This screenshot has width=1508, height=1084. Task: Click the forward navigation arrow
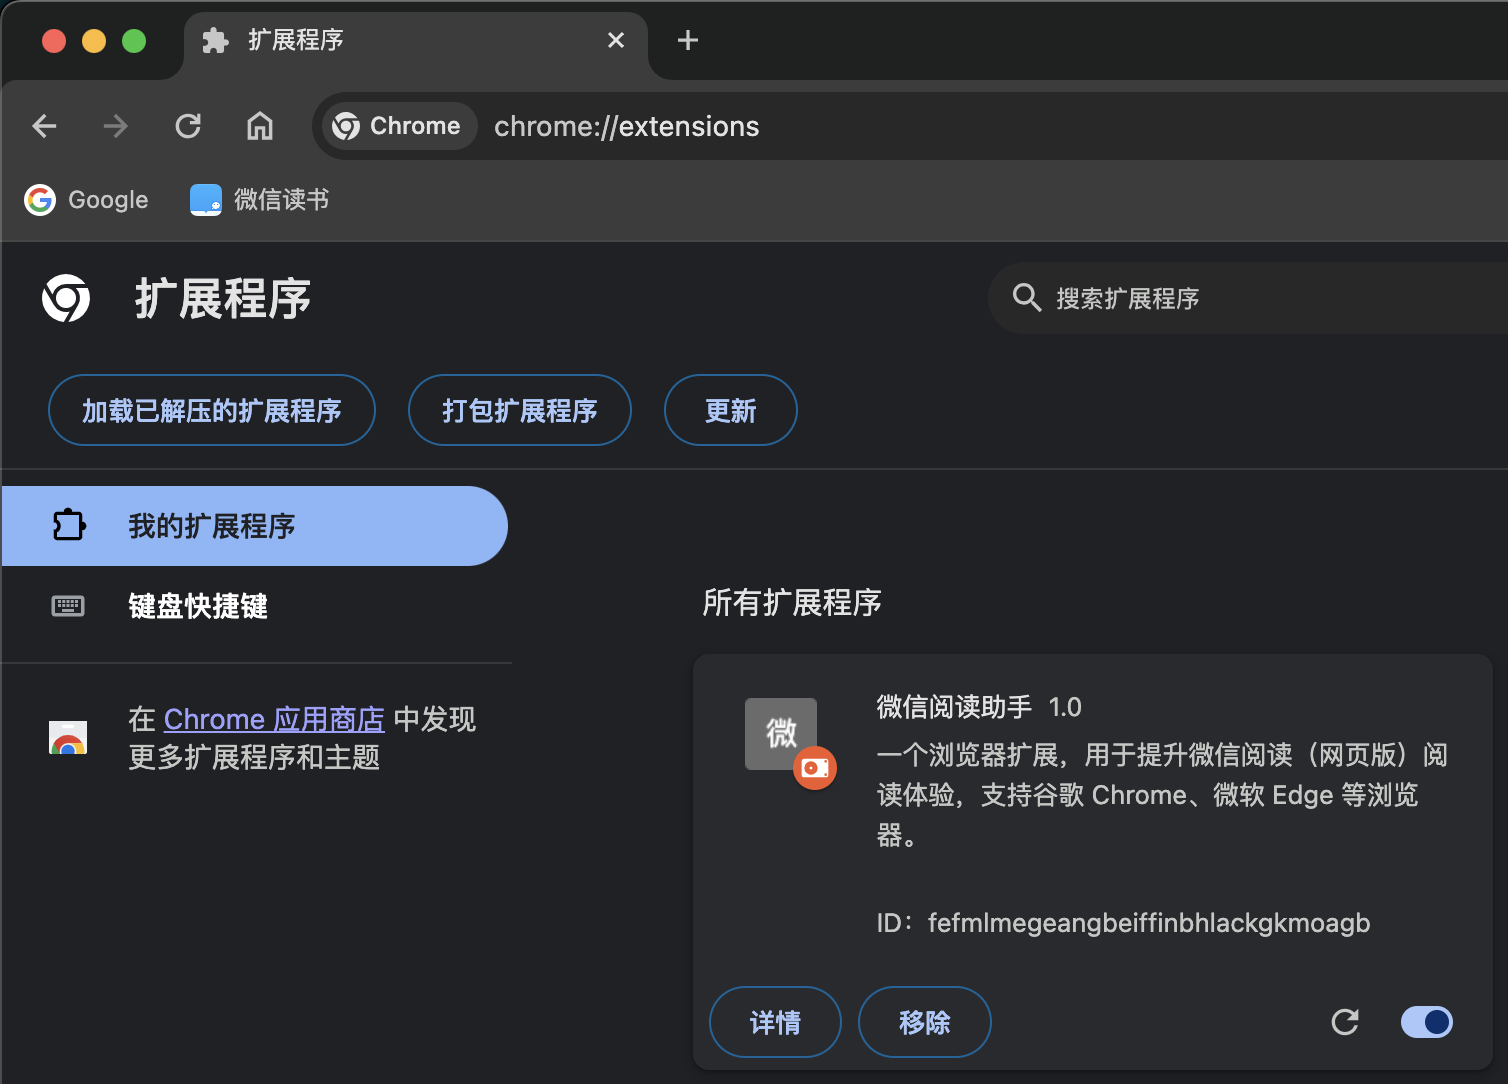(x=116, y=126)
